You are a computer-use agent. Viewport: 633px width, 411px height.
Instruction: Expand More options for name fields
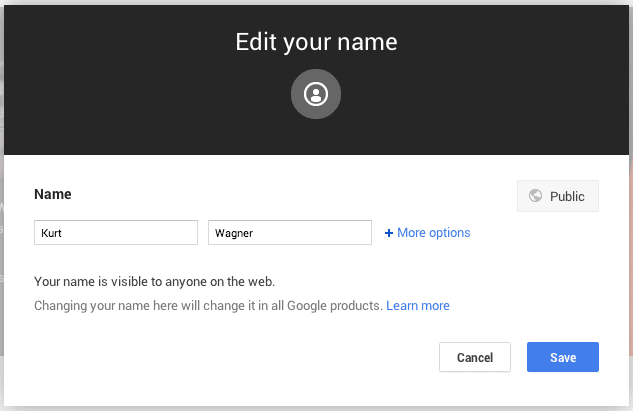(428, 233)
